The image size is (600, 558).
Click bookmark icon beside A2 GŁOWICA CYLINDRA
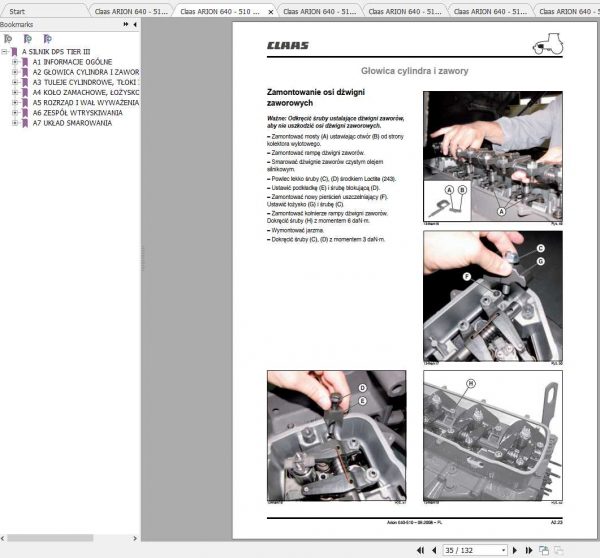(25, 72)
